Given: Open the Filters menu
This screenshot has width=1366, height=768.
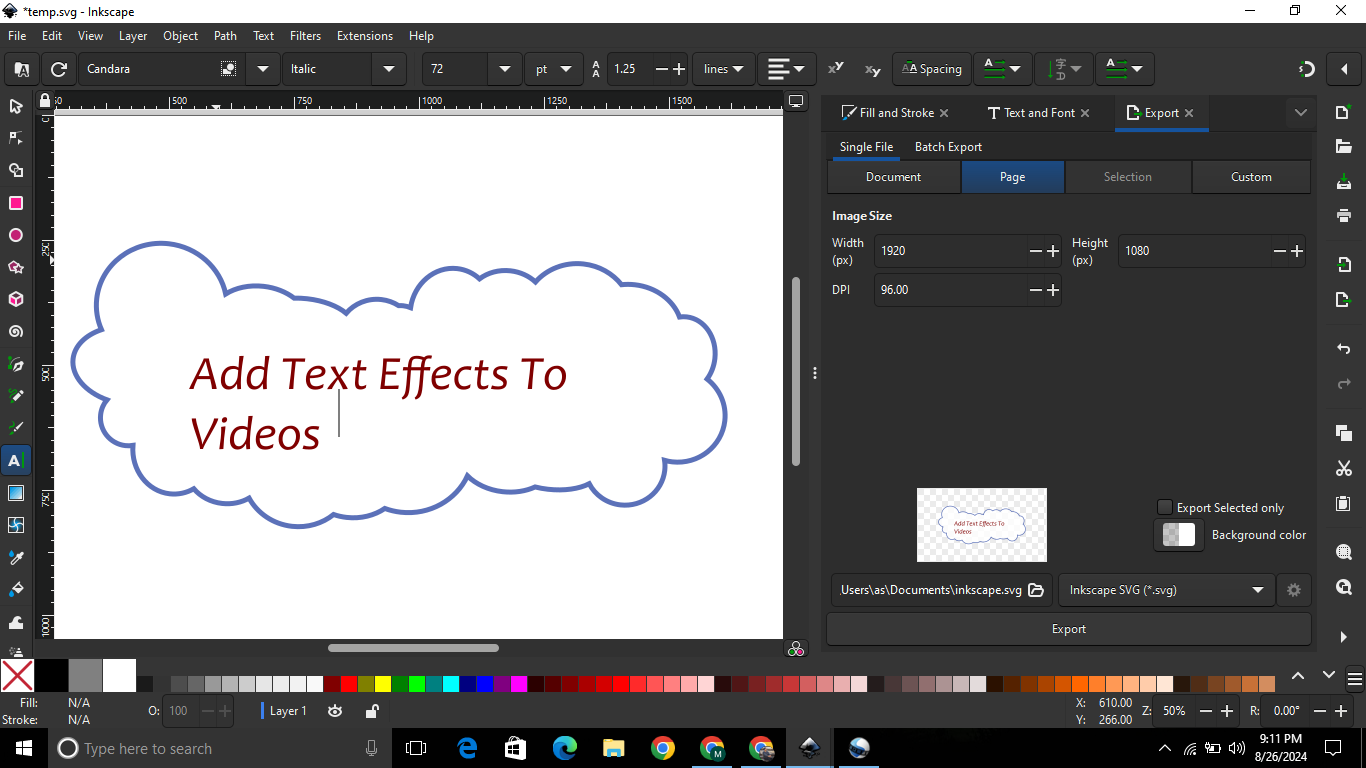Looking at the screenshot, I should point(305,36).
